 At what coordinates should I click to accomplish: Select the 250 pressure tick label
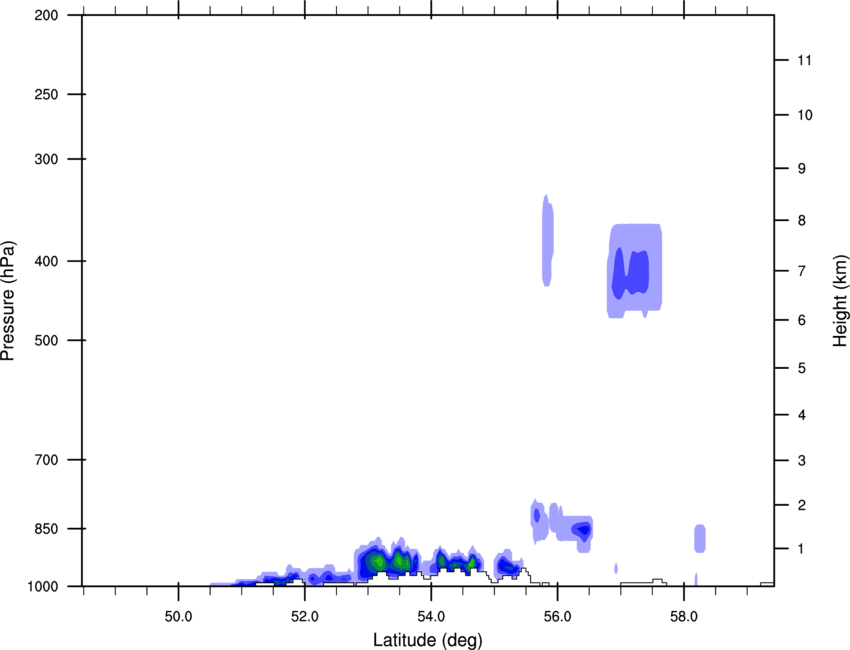(46, 94)
